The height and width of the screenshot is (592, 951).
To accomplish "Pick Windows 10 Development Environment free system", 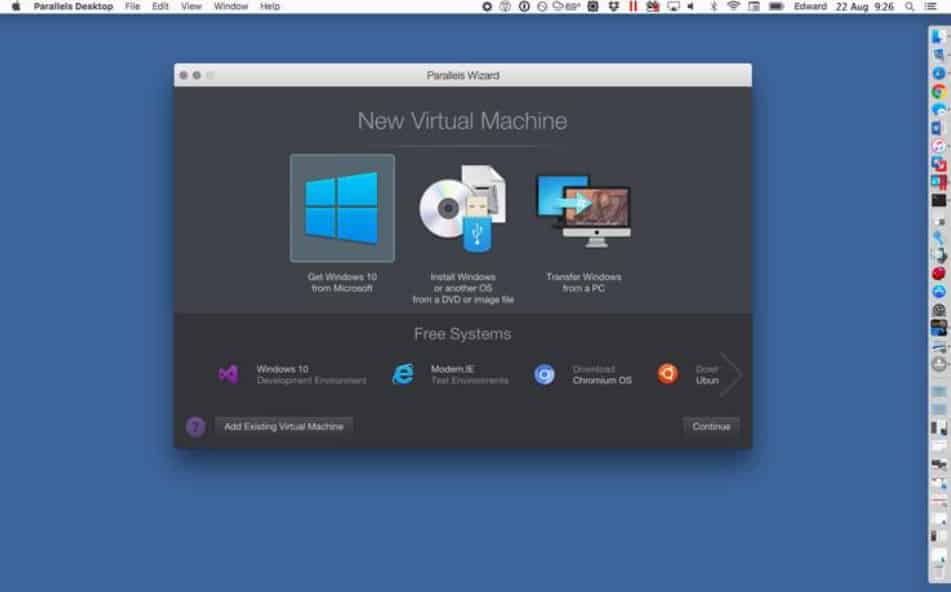I will click(x=292, y=374).
